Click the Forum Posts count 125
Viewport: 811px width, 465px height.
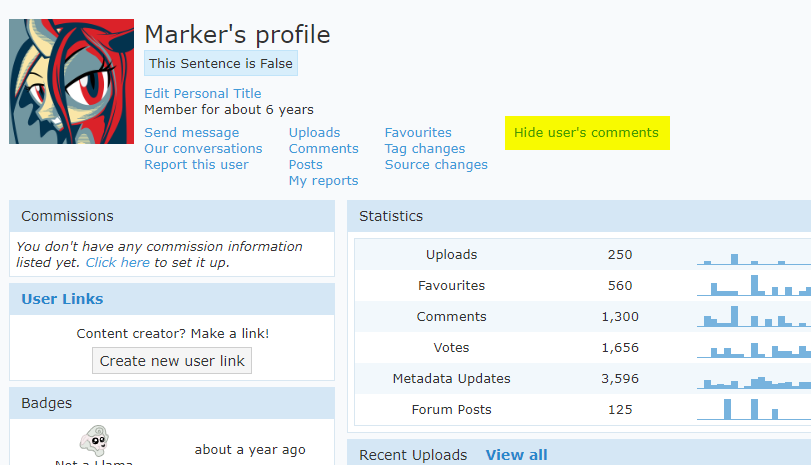[620, 410]
